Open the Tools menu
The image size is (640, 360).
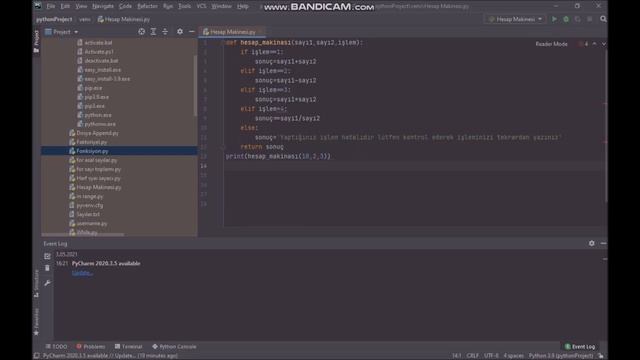[x=184, y=6]
